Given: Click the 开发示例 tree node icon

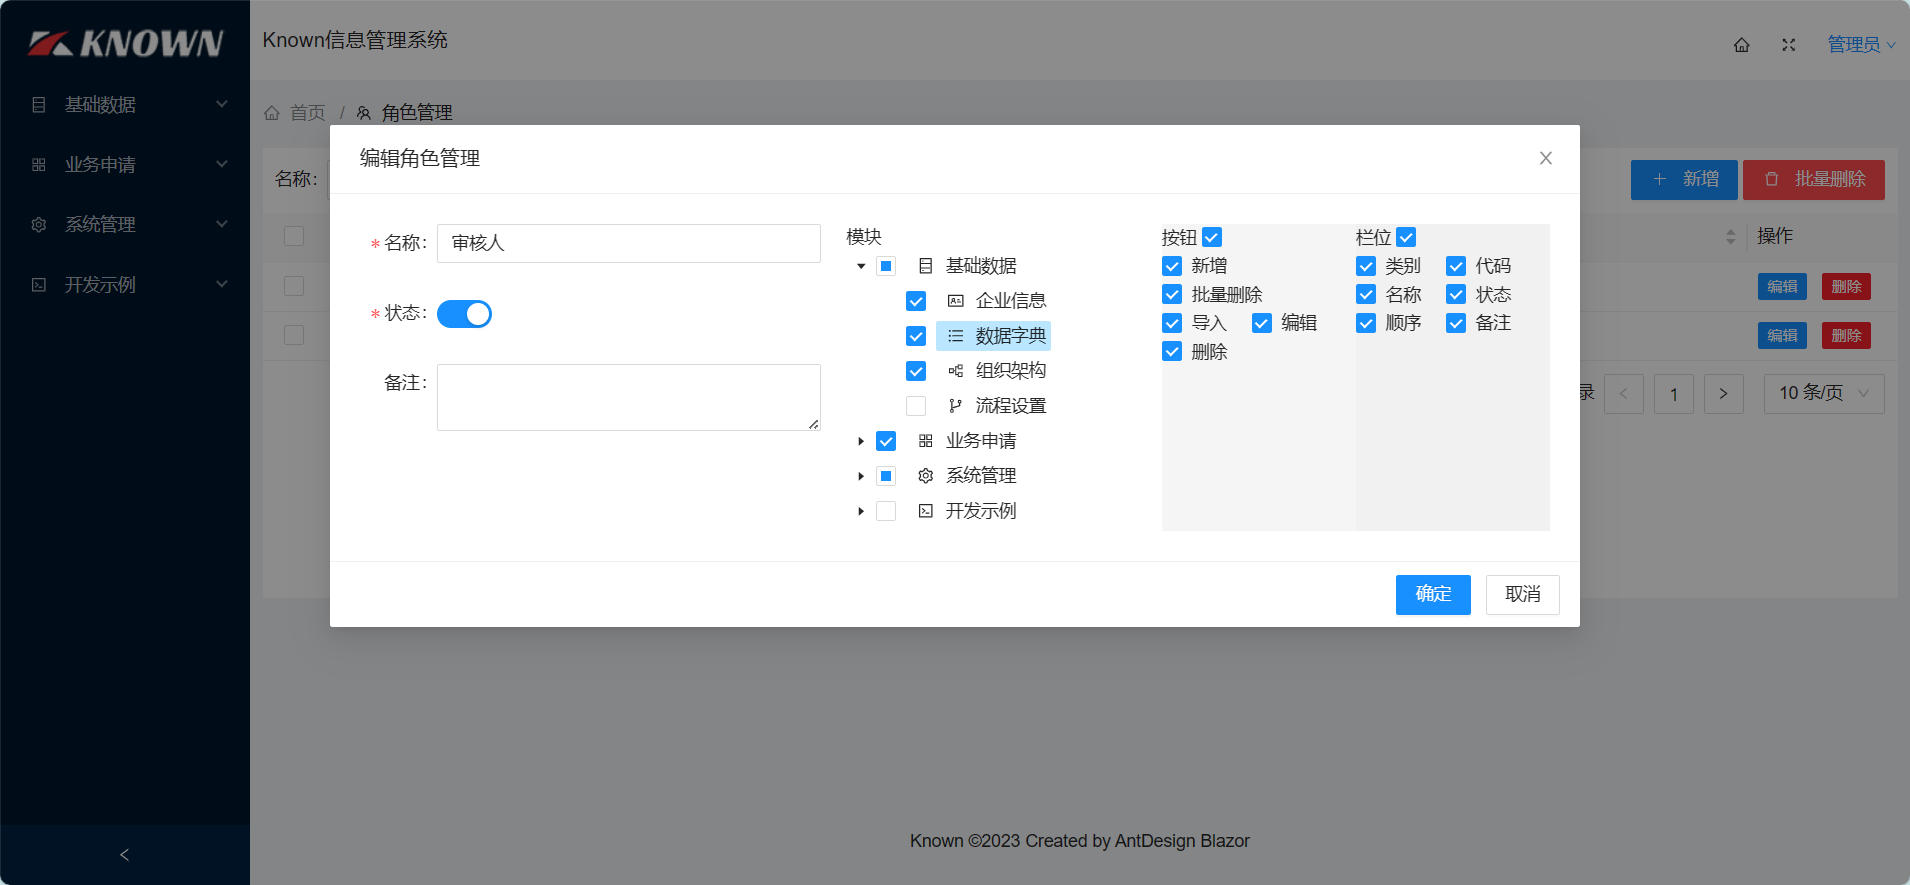Looking at the screenshot, I should click(x=926, y=511).
